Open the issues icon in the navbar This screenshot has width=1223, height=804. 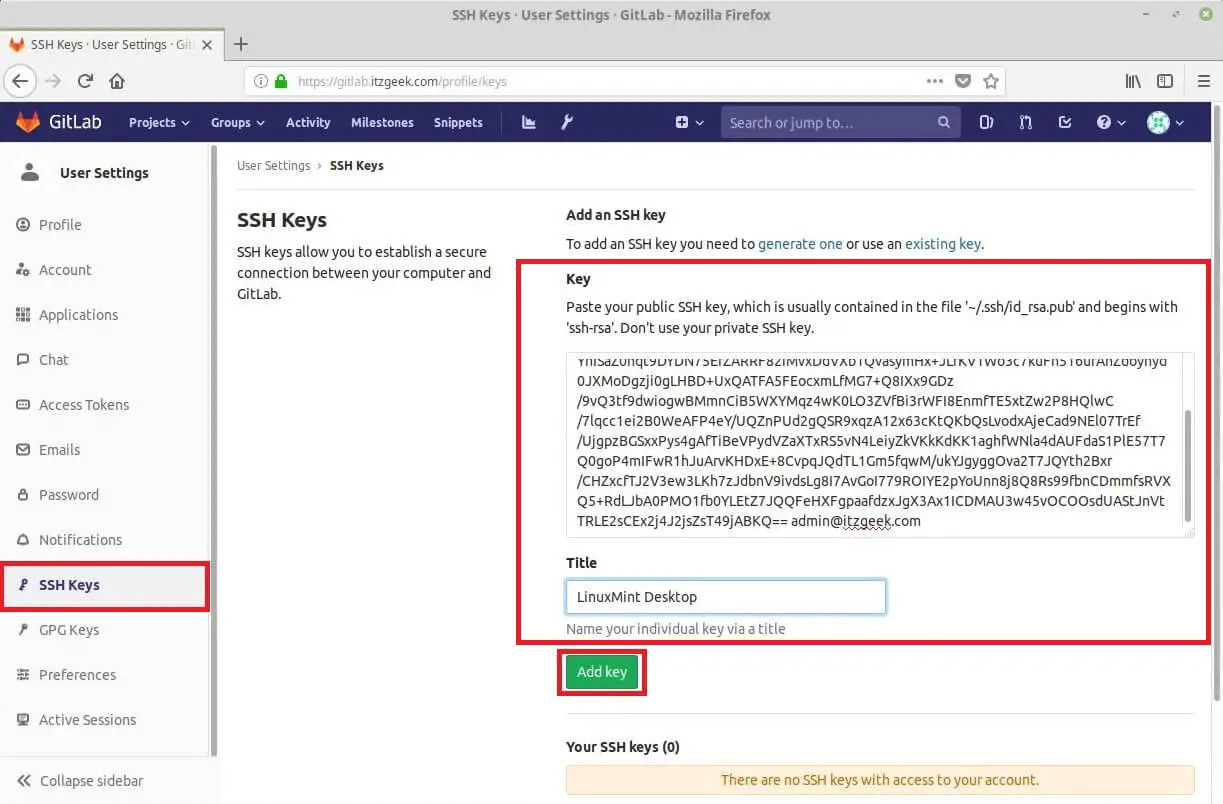[x=987, y=122]
